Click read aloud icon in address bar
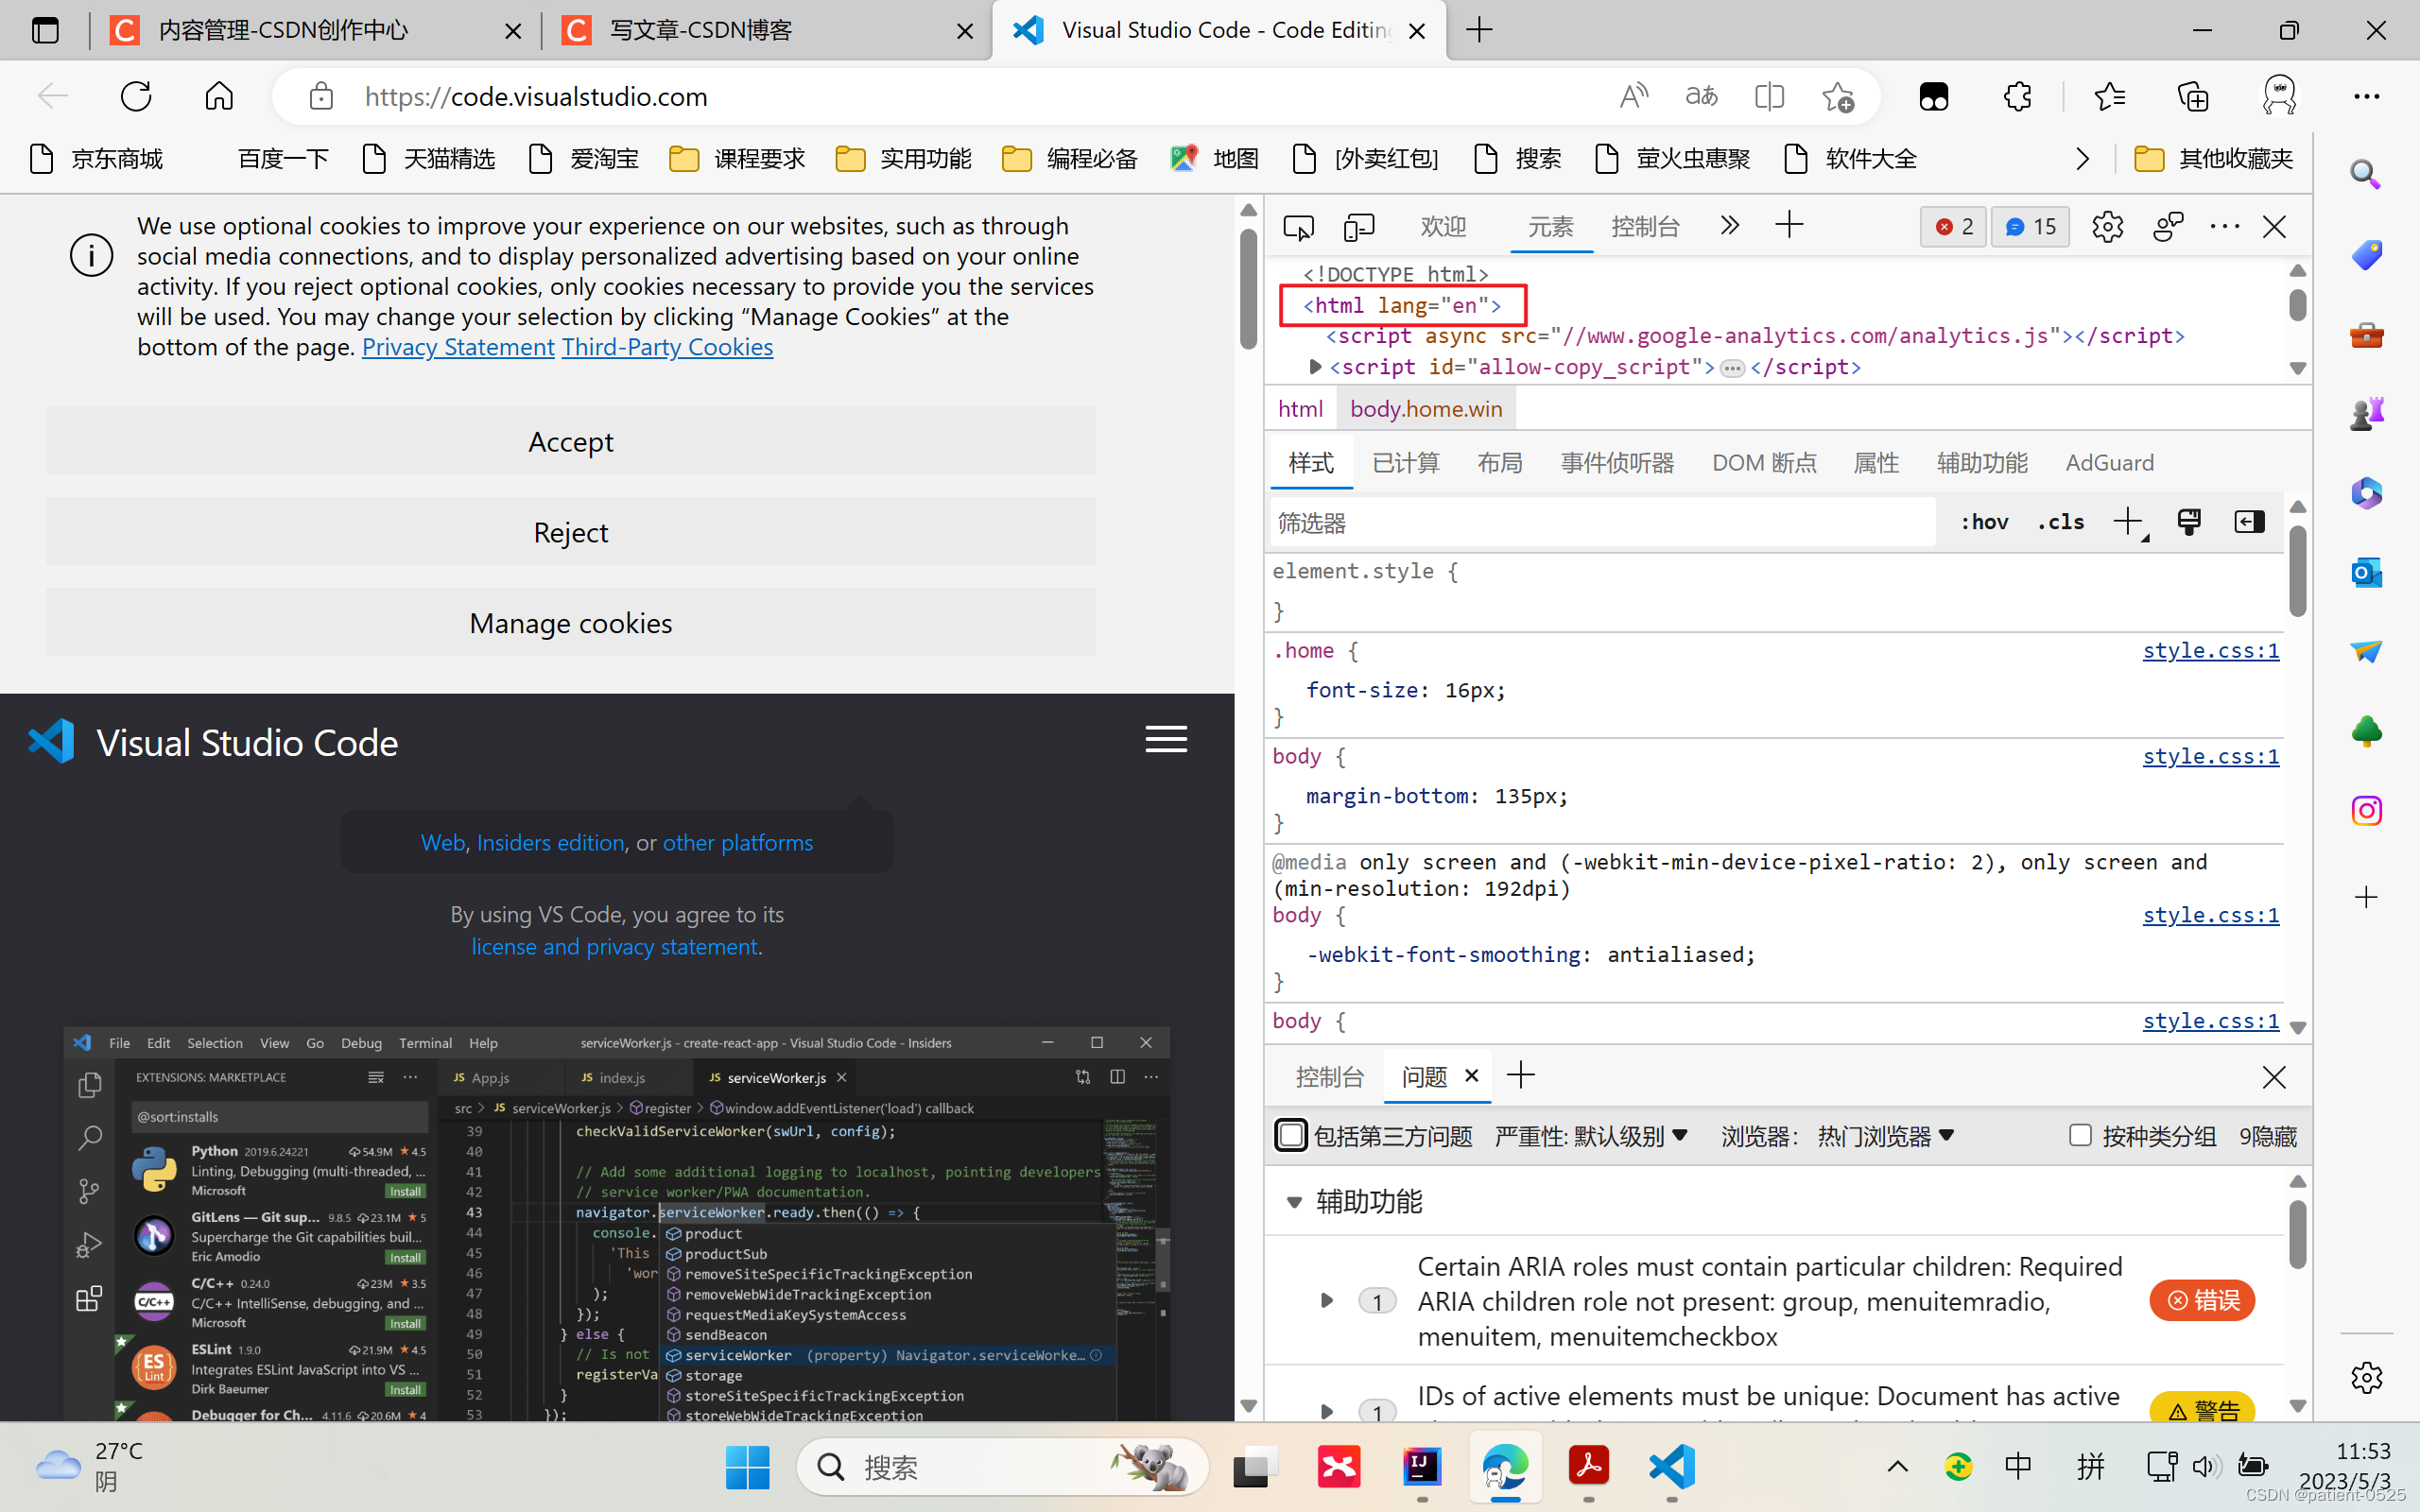The height and width of the screenshot is (1512, 2420). tap(1633, 96)
